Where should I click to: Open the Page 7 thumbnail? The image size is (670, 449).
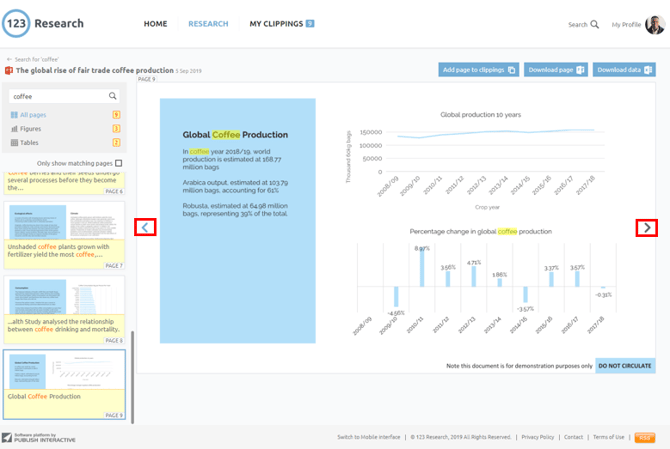tap(64, 235)
